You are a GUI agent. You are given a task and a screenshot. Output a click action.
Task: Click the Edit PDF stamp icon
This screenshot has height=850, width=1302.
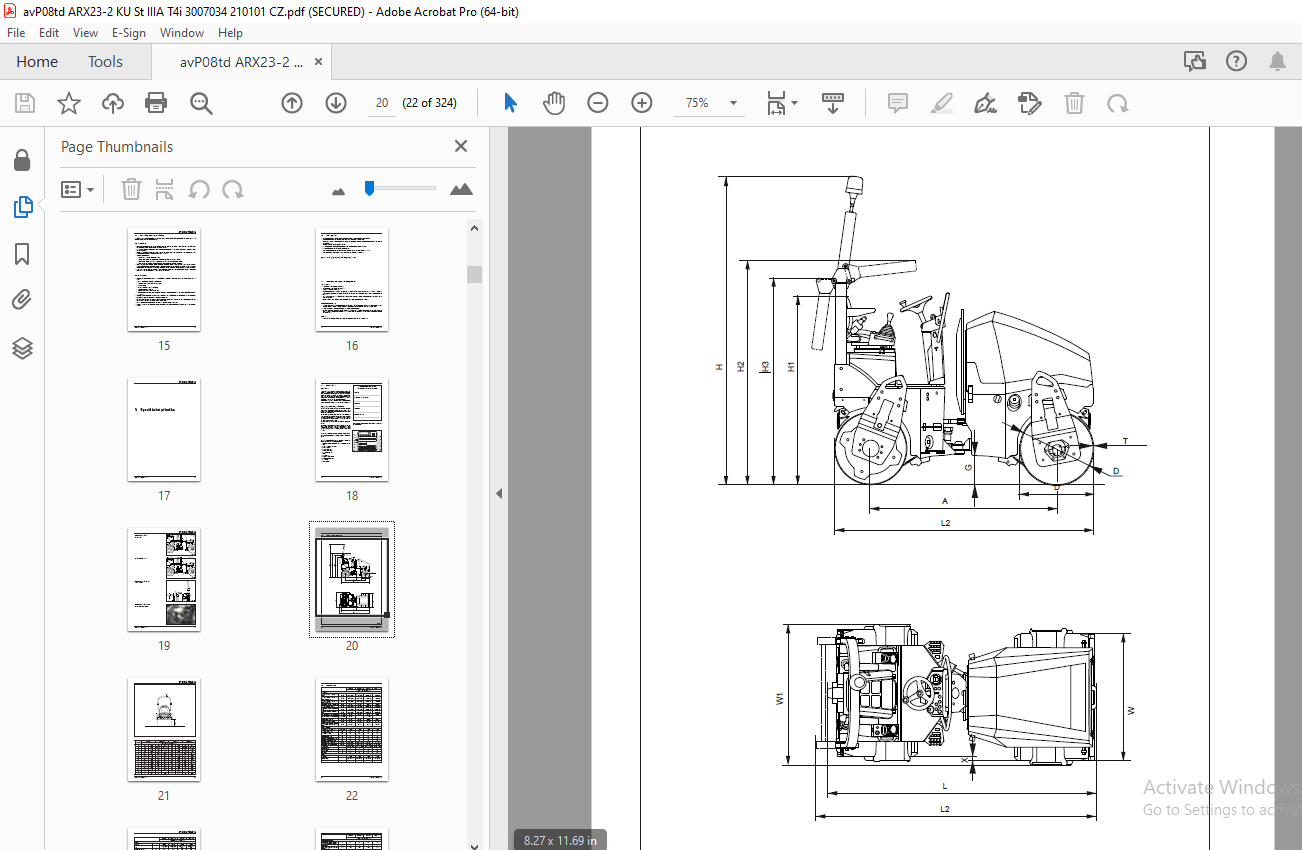1030,103
